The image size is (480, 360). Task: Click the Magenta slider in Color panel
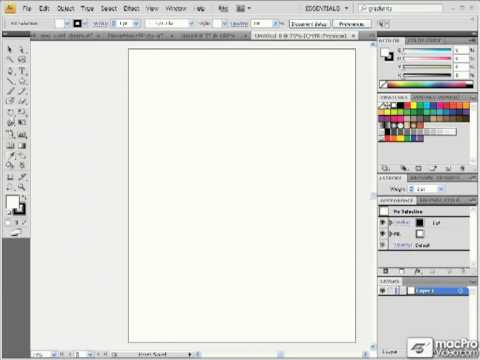coord(427,59)
